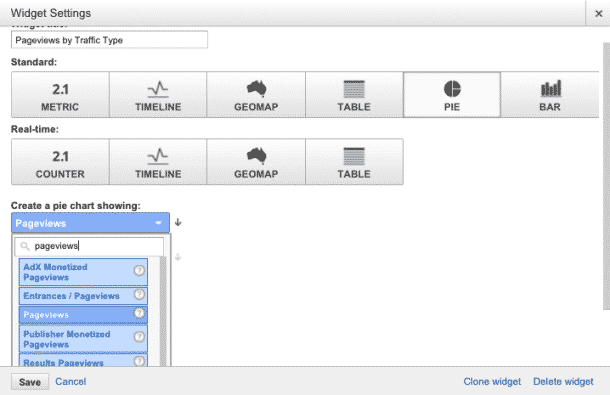Show help for Publisher Monetized Pageviews
The height and width of the screenshot is (395, 610).
tap(139, 337)
